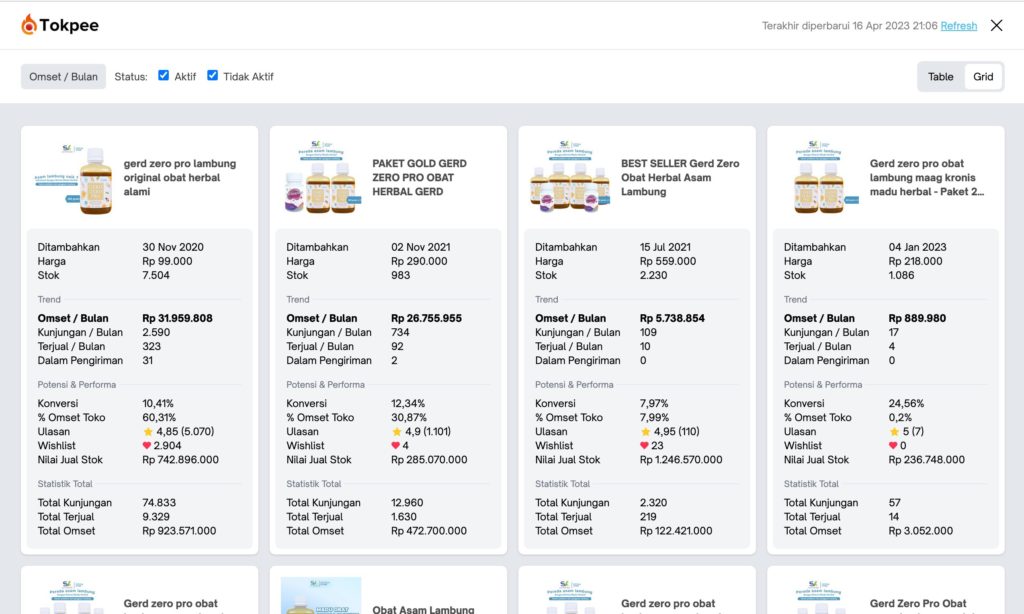Click the BEST SELLER Gerd Zero product image
This screenshot has height=614, width=1024.
(571, 177)
